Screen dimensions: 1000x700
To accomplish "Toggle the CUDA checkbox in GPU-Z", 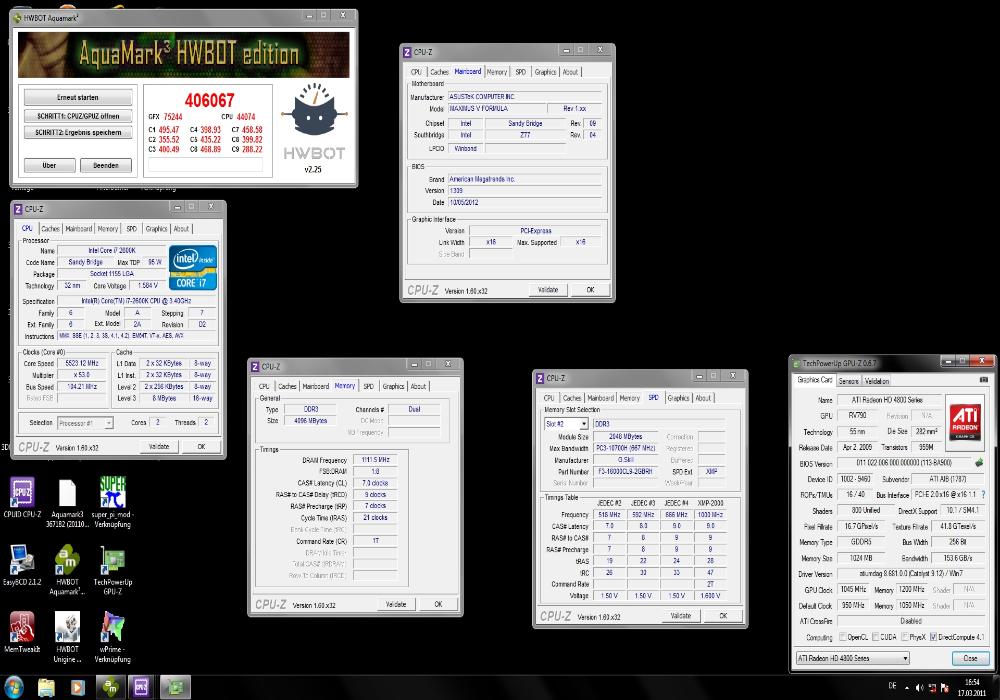I will point(876,637).
